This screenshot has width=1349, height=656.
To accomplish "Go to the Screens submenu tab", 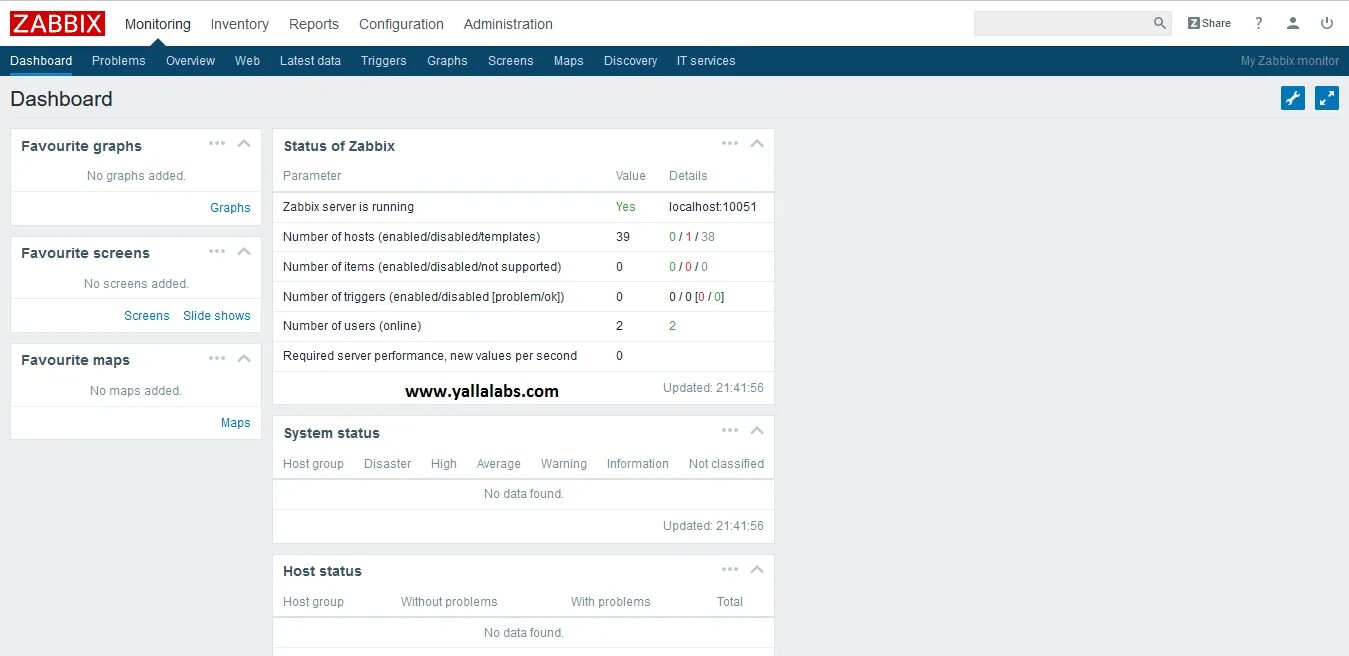I will (511, 61).
